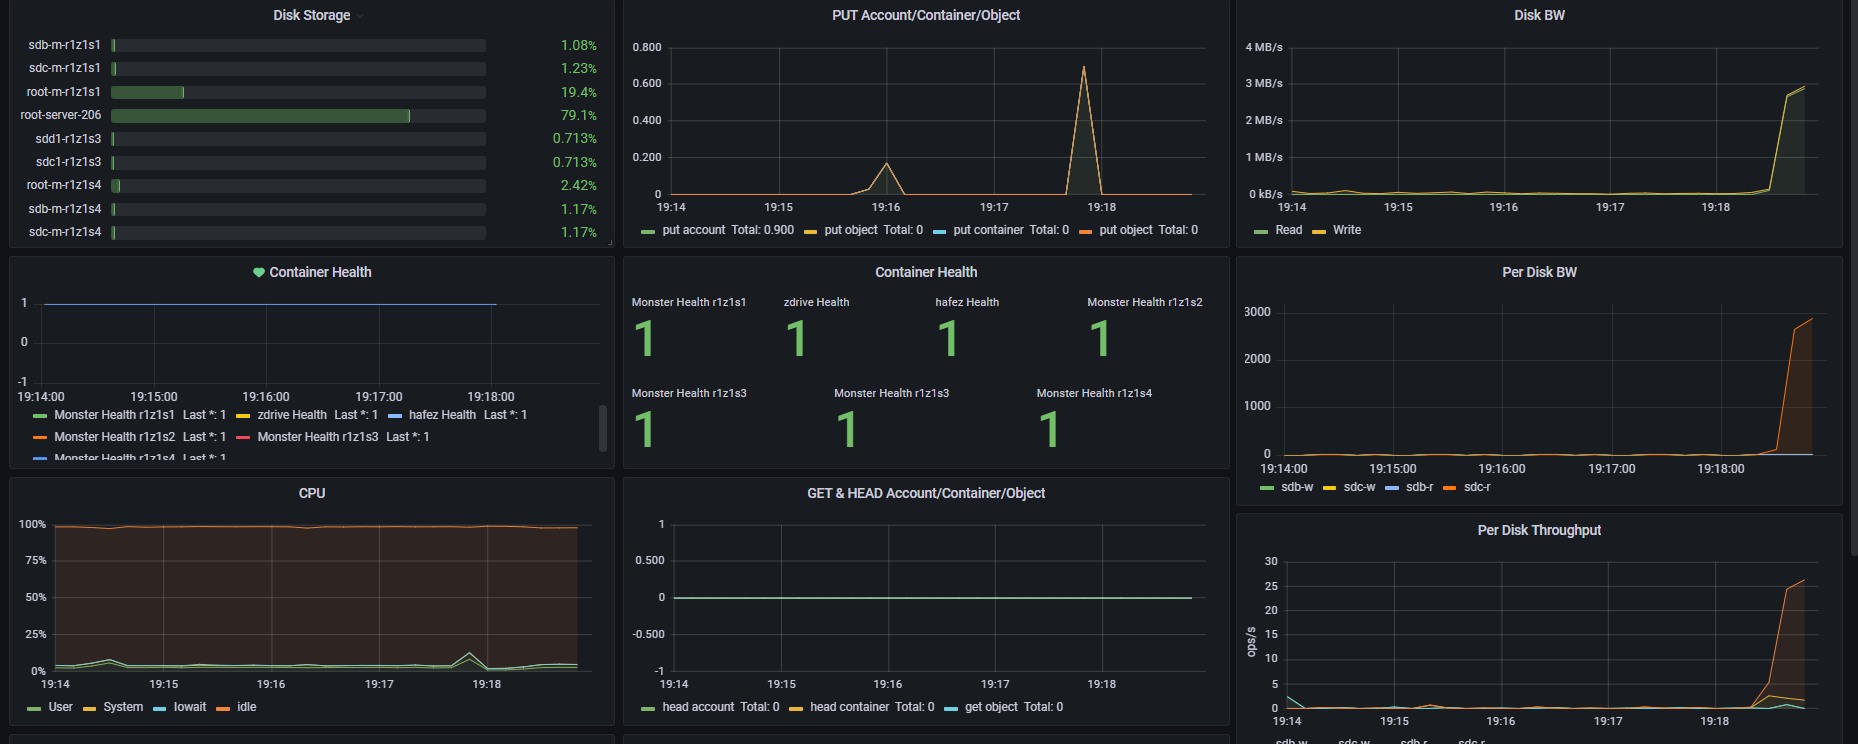
Task: Click the yellow color swatch for Write
Action: coord(1319,232)
